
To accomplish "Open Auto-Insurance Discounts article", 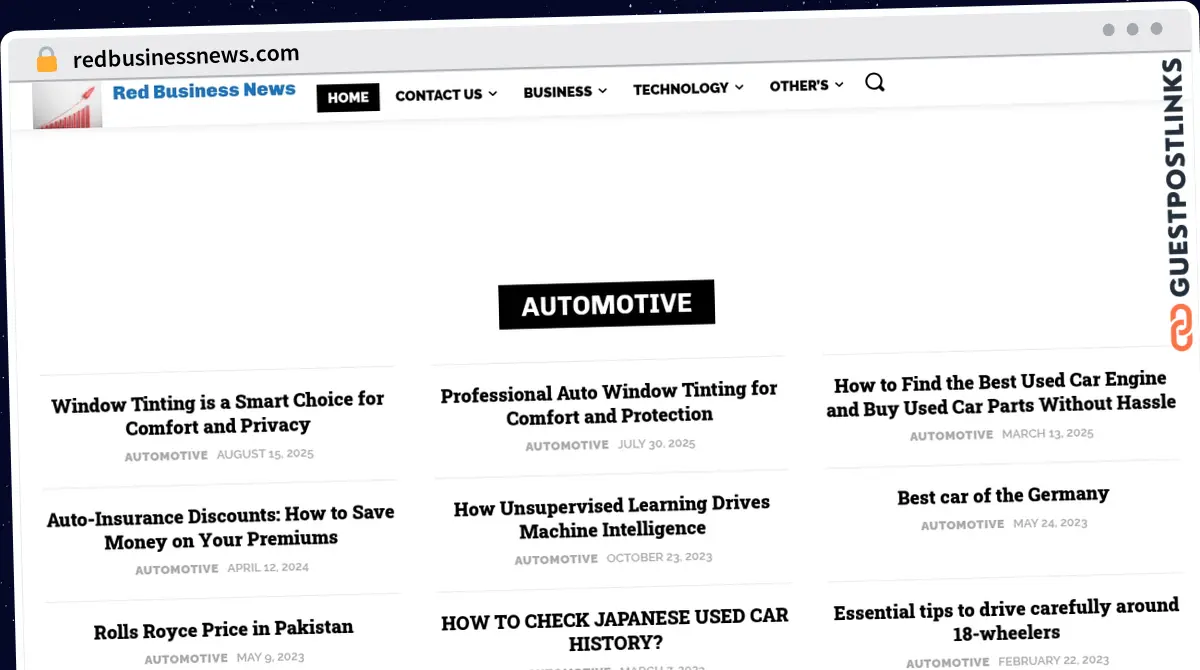I will pos(221,527).
